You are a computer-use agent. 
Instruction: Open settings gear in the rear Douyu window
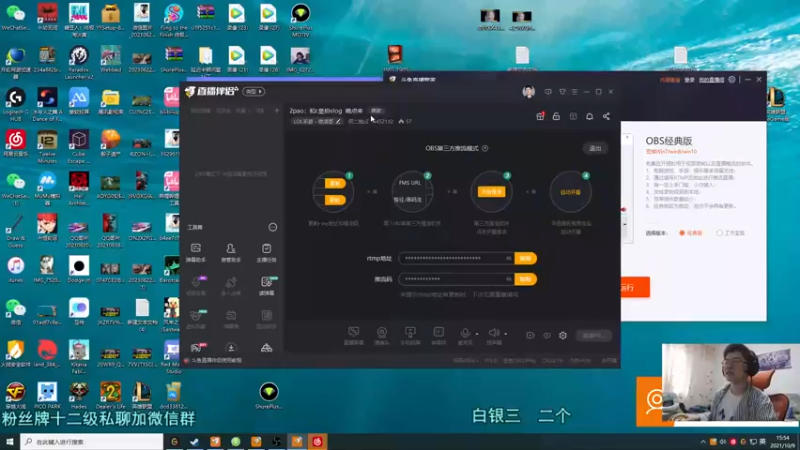click(x=732, y=80)
